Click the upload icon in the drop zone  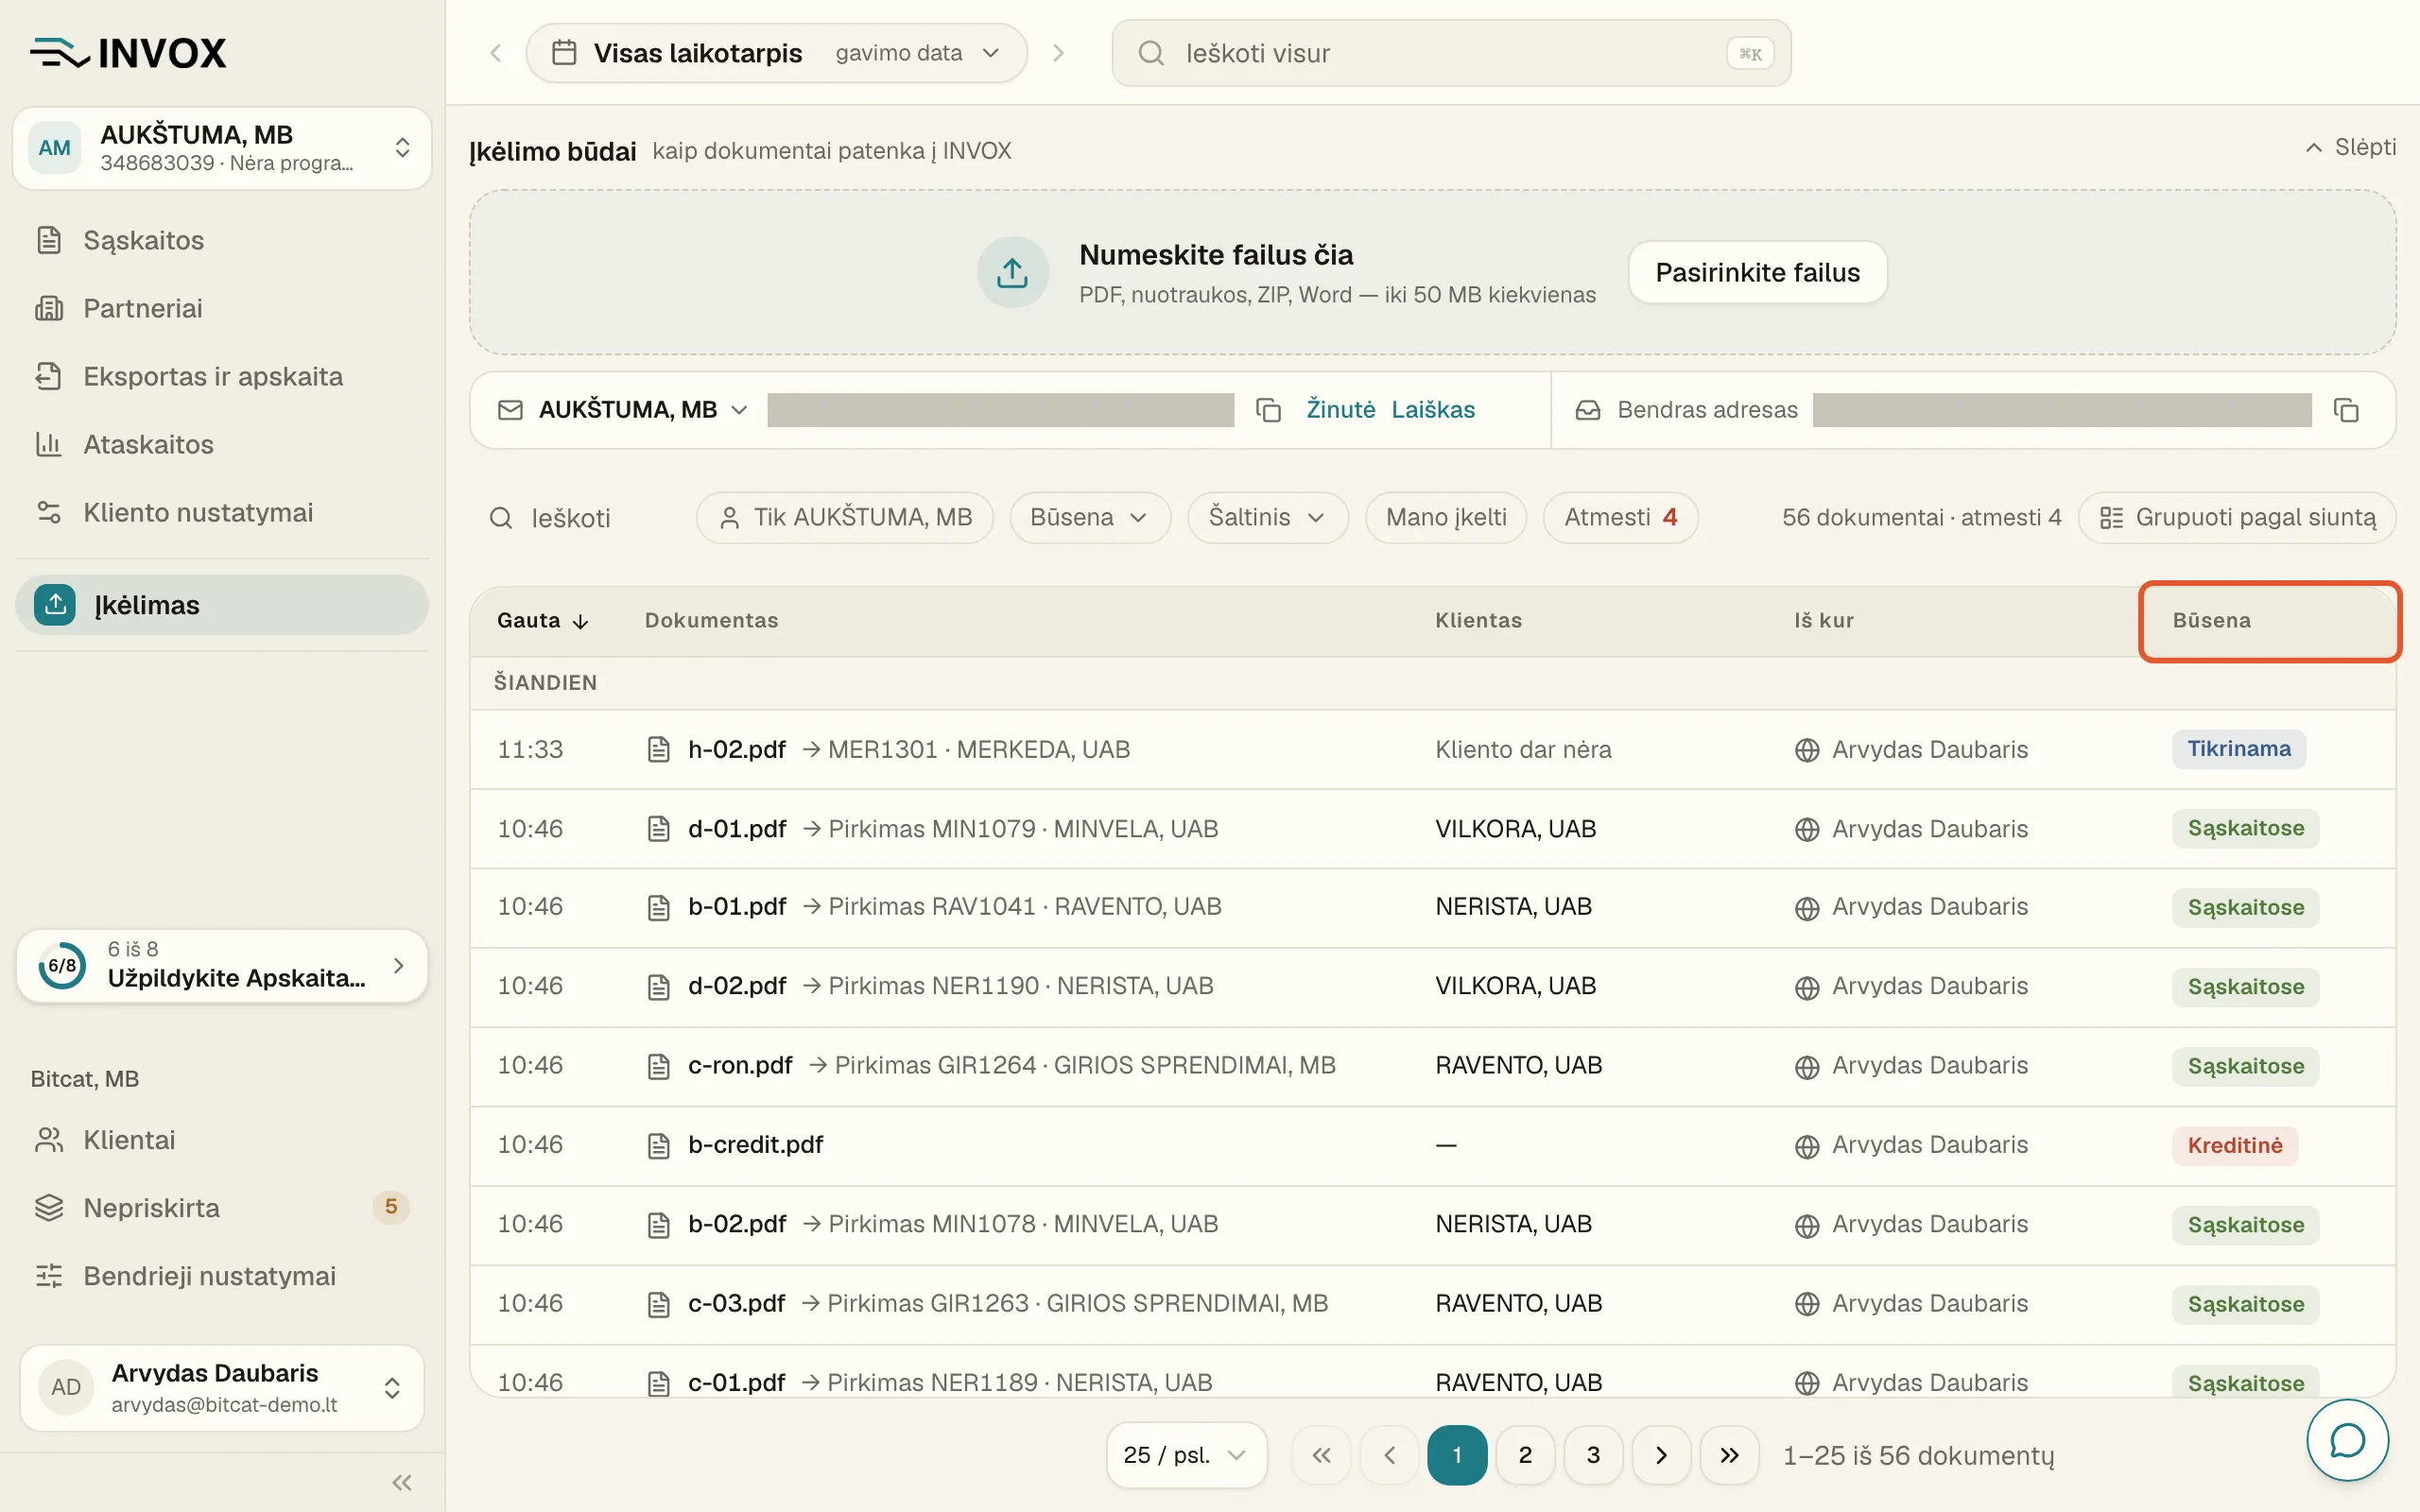(x=1012, y=272)
